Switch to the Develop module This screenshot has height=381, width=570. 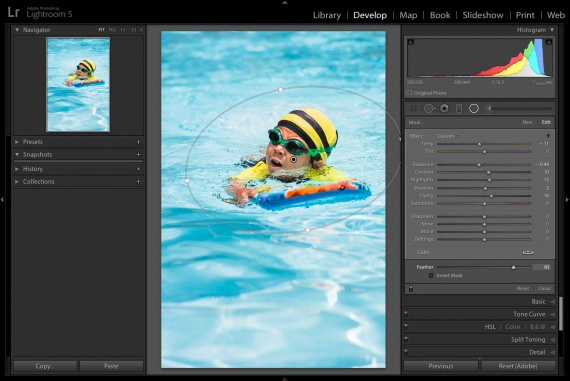point(370,15)
